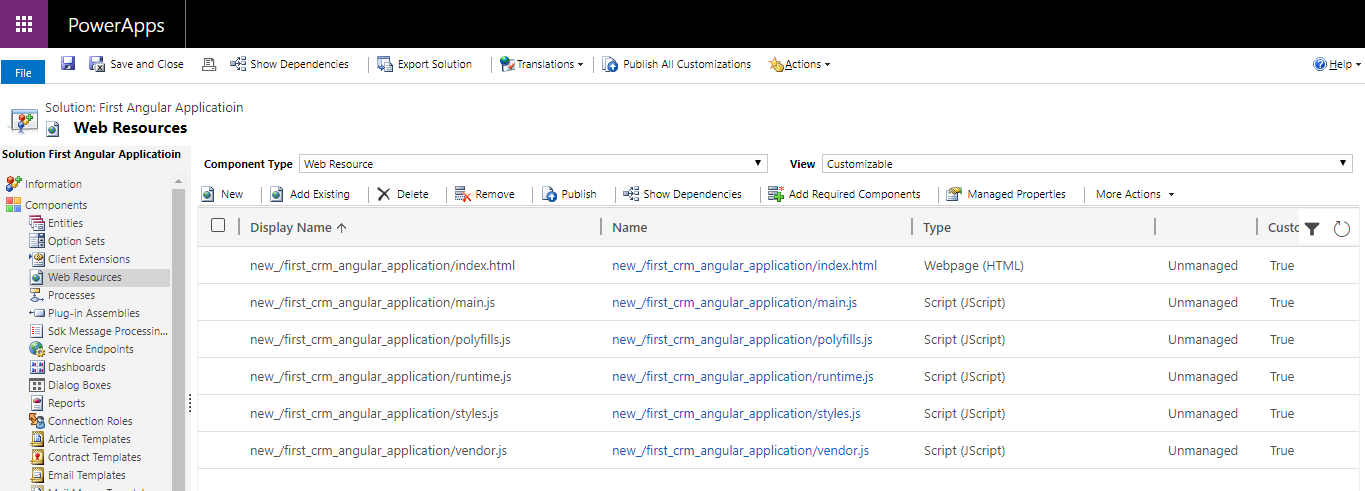Click Unmanaged cell in vendor.js row
The height and width of the screenshot is (491, 1365).
1203,450
